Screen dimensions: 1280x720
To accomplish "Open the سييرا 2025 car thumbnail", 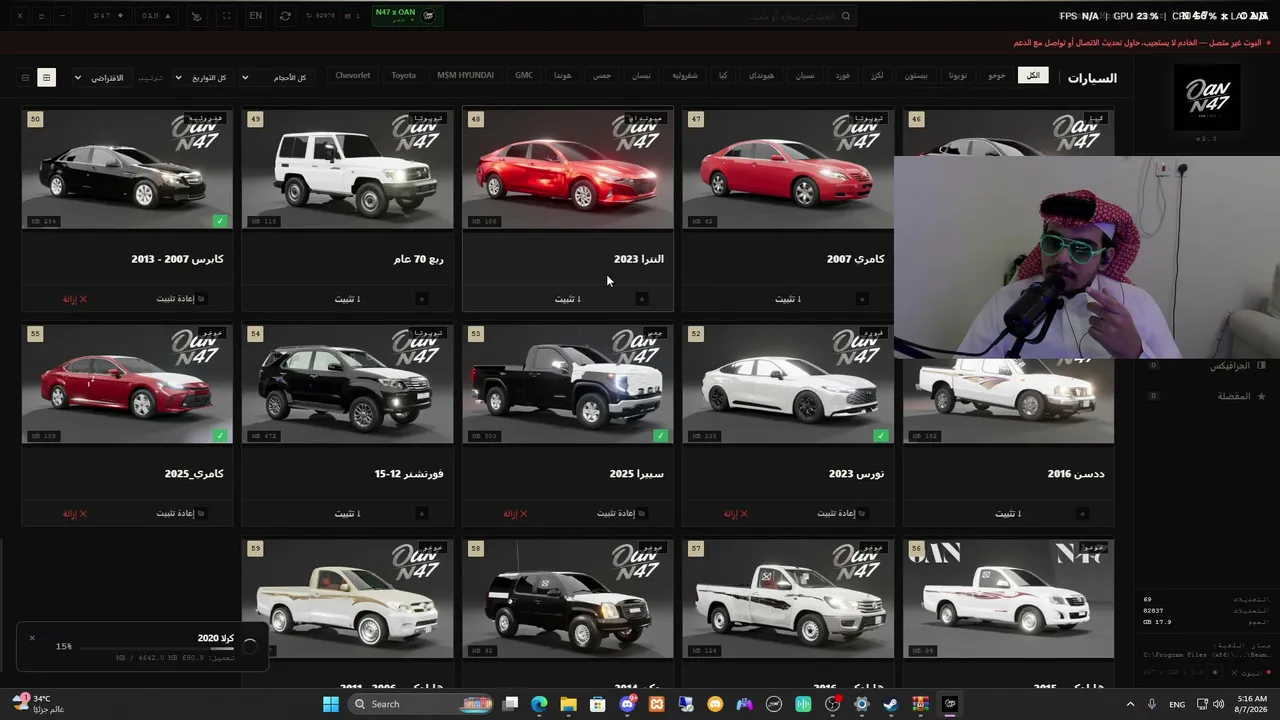I will (568, 384).
